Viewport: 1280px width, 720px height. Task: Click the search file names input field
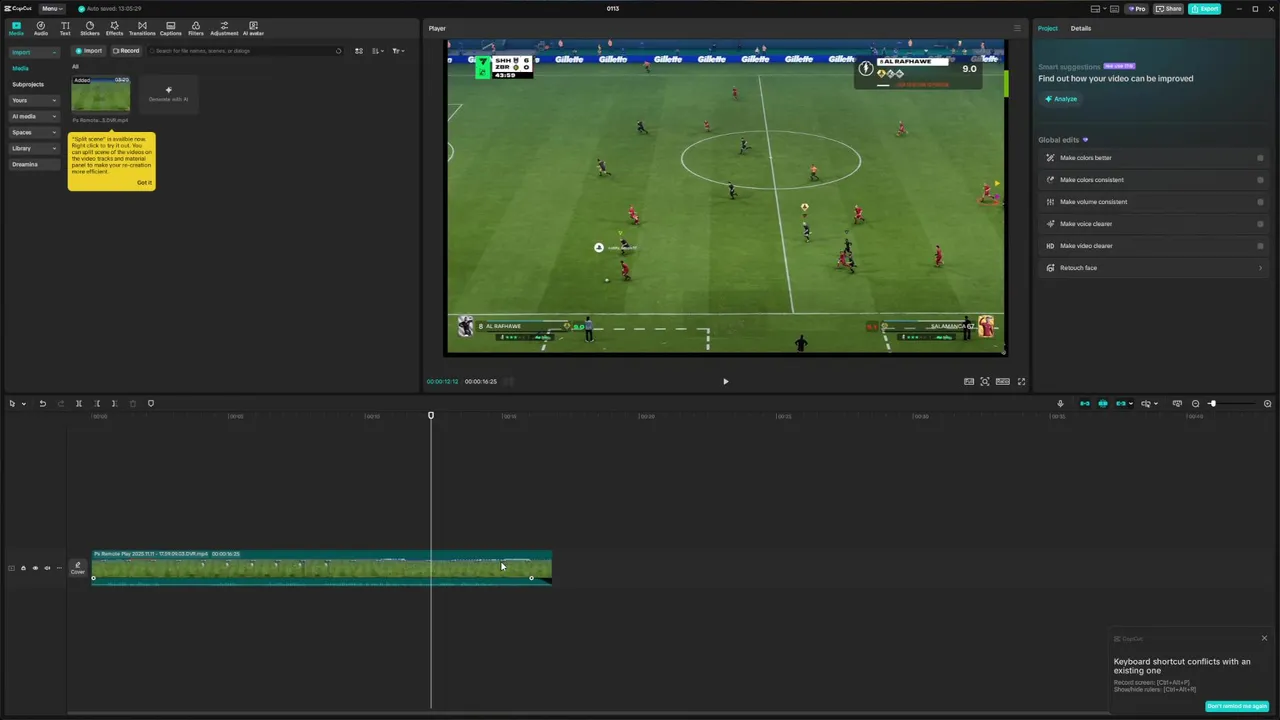(x=245, y=51)
